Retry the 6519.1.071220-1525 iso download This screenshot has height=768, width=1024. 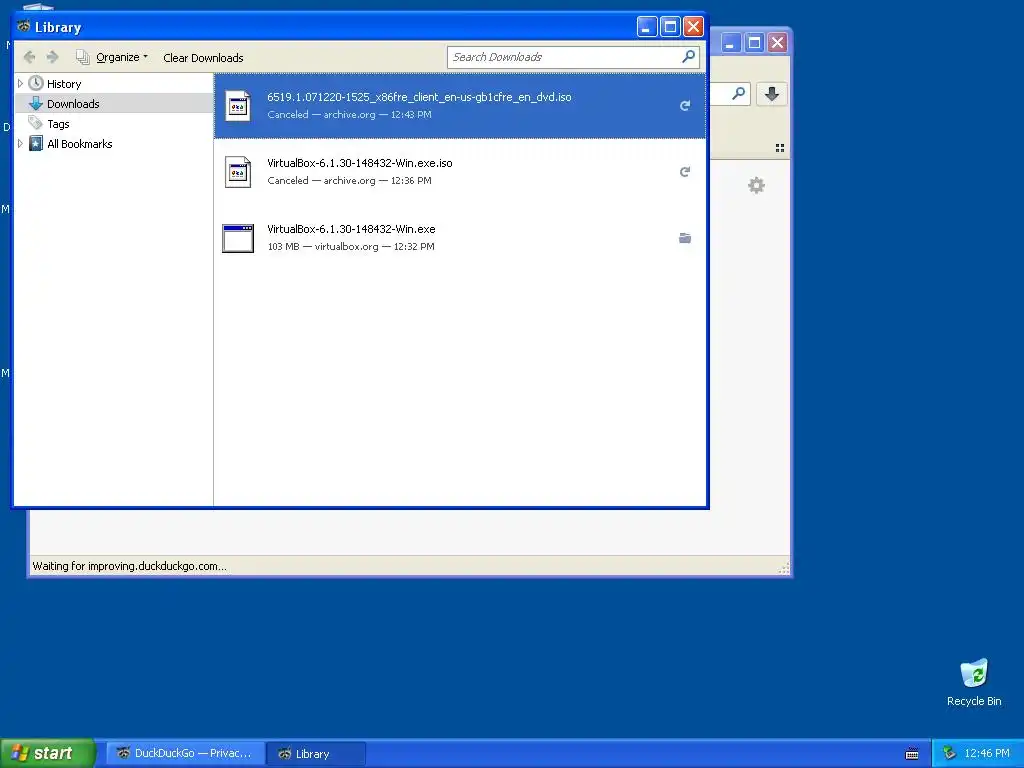click(x=684, y=106)
